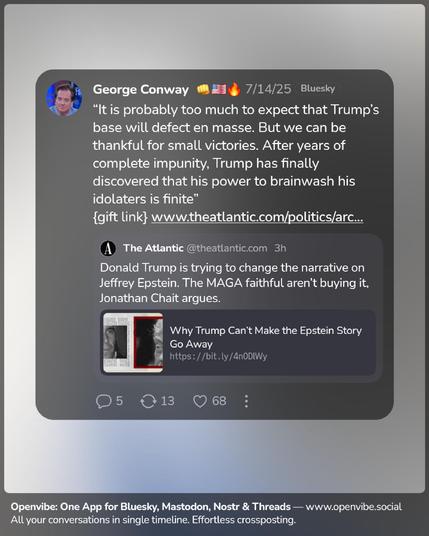Click the fire emoji next to name

click(x=234, y=90)
